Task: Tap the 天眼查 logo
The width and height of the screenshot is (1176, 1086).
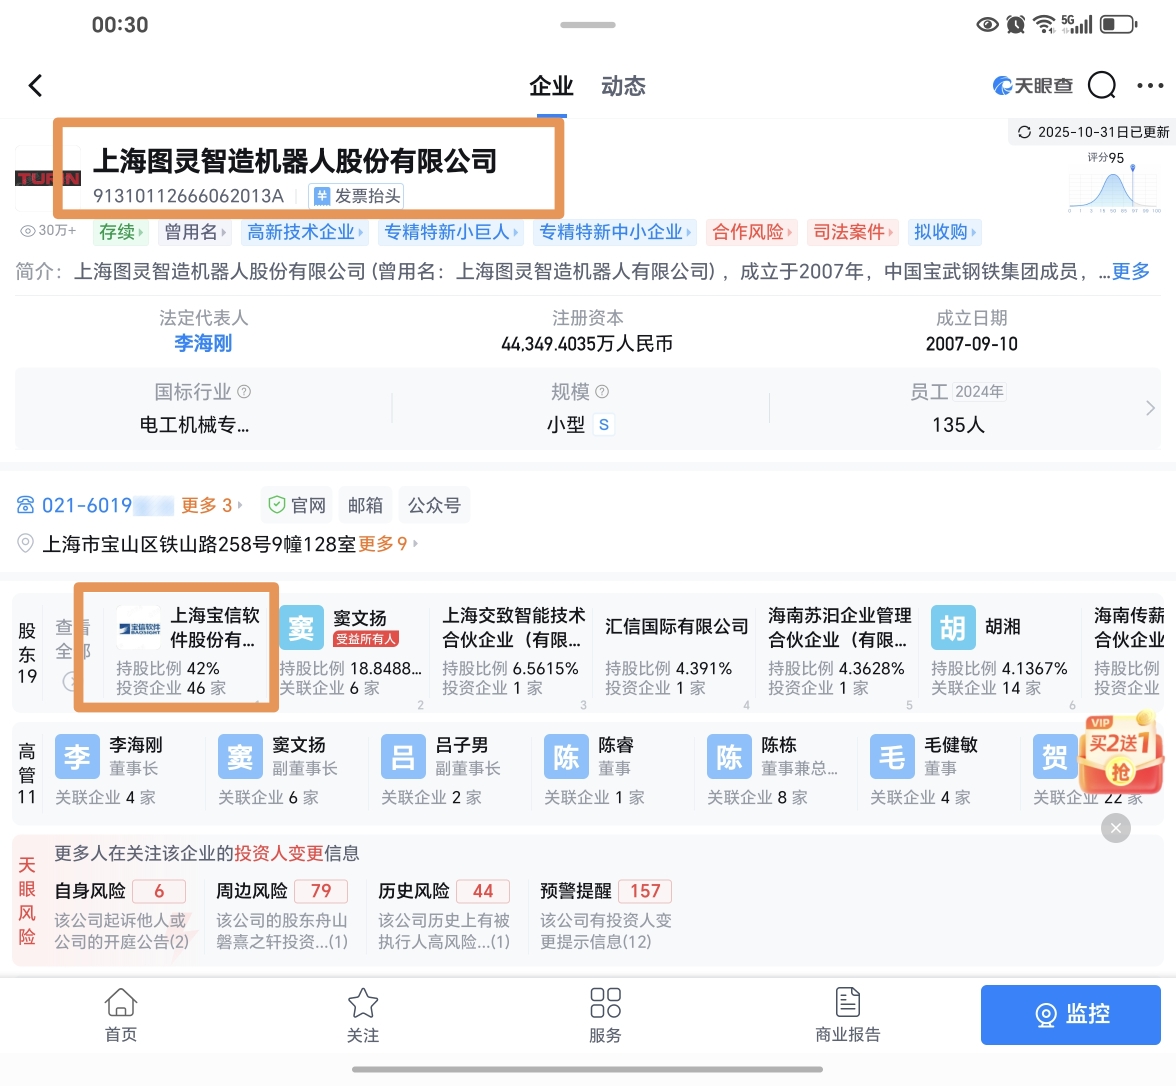Action: [1033, 86]
